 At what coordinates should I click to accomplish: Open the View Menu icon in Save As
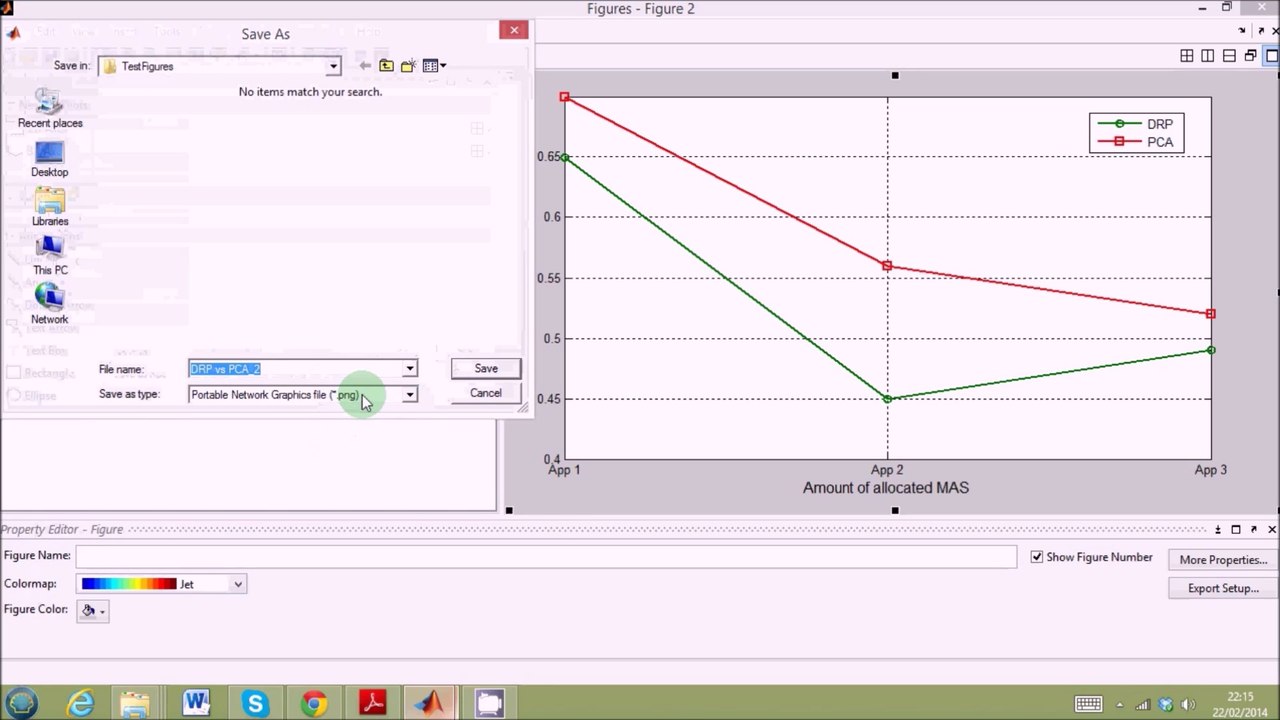pos(434,66)
